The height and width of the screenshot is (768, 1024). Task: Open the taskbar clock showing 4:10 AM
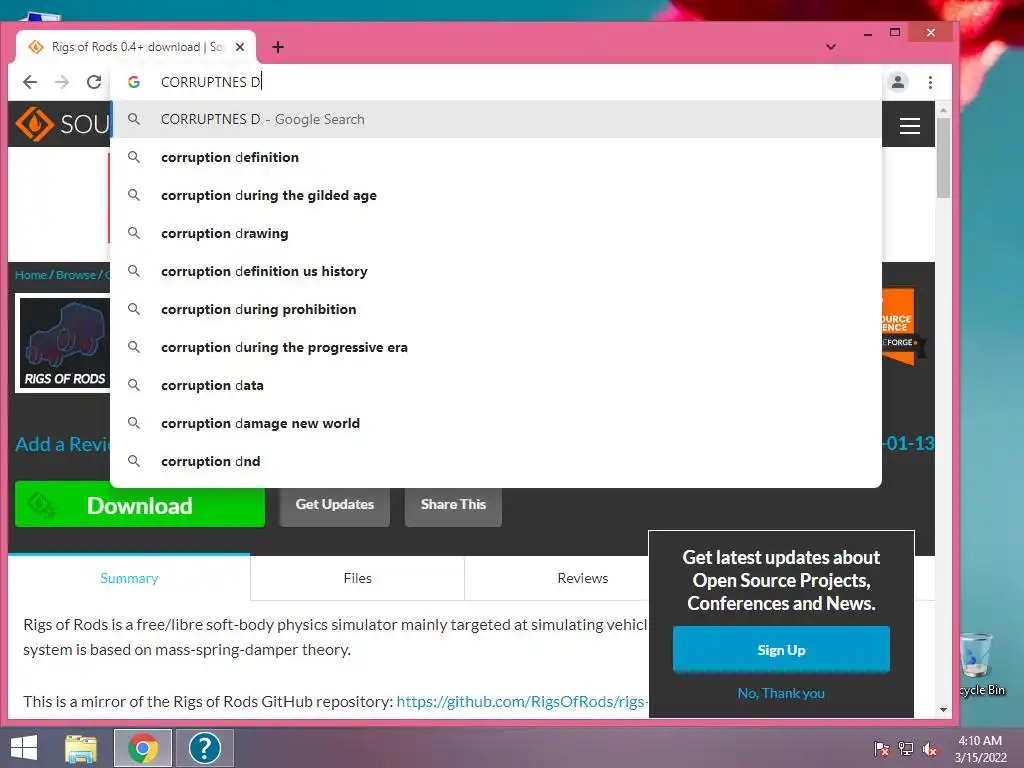980,749
